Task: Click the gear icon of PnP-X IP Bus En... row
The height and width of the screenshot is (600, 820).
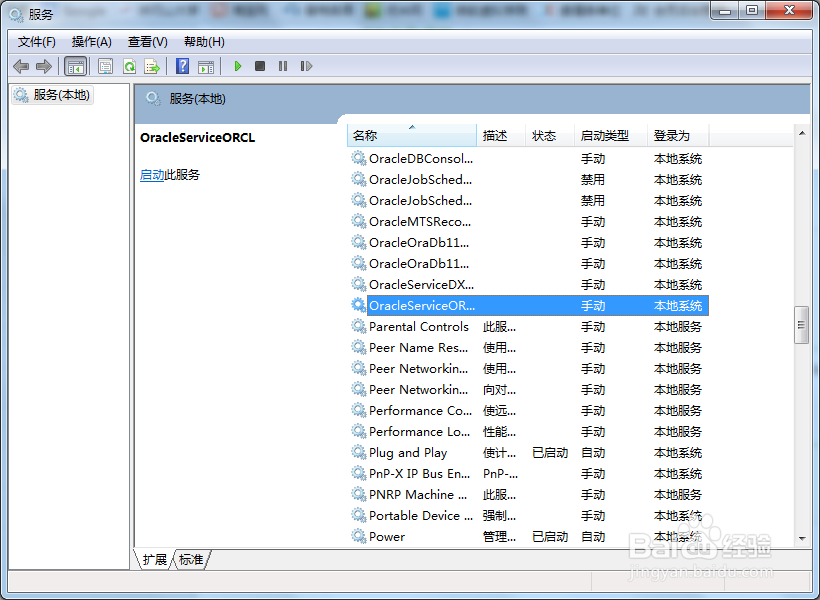Action: (358, 473)
